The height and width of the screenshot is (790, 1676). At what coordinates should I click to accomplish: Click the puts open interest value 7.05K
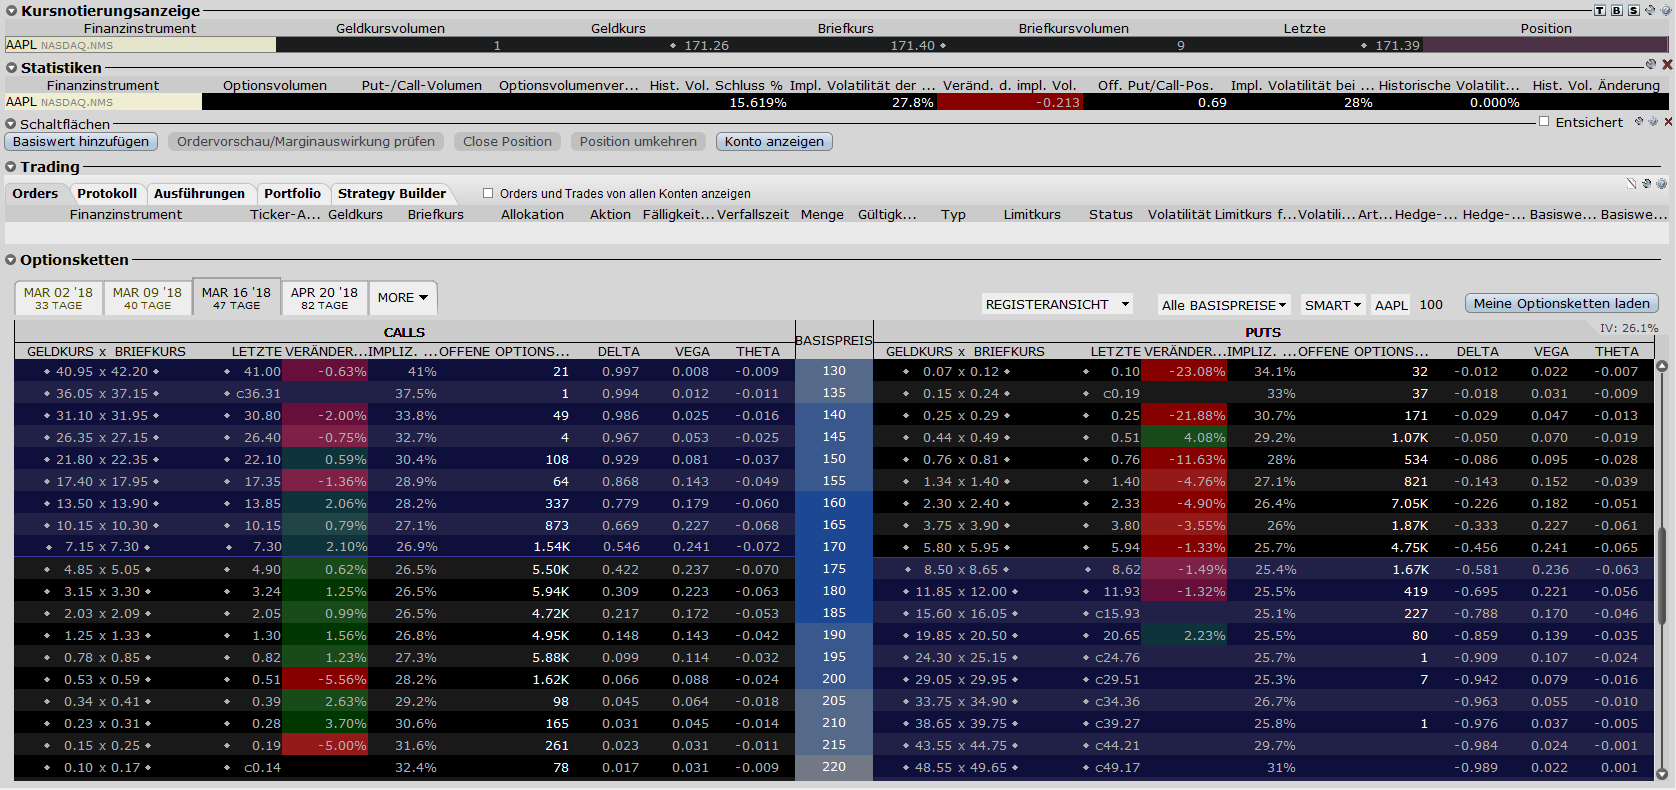(x=1410, y=503)
